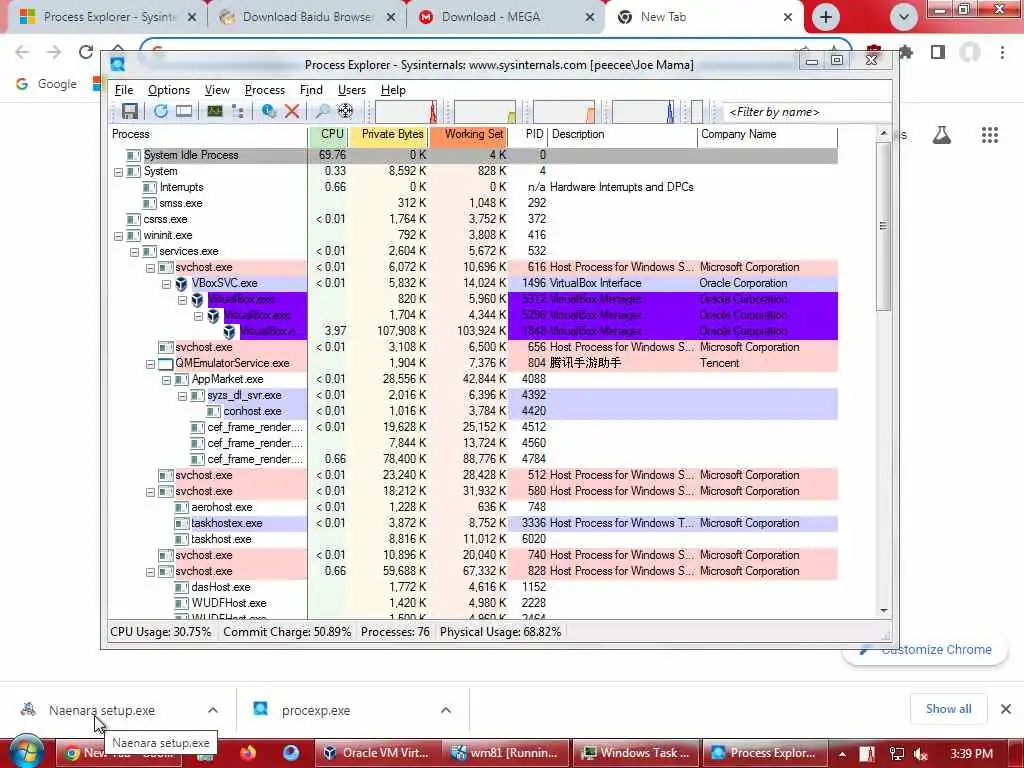Click the Oracle VM VirtualBox taskbar button

(377, 753)
